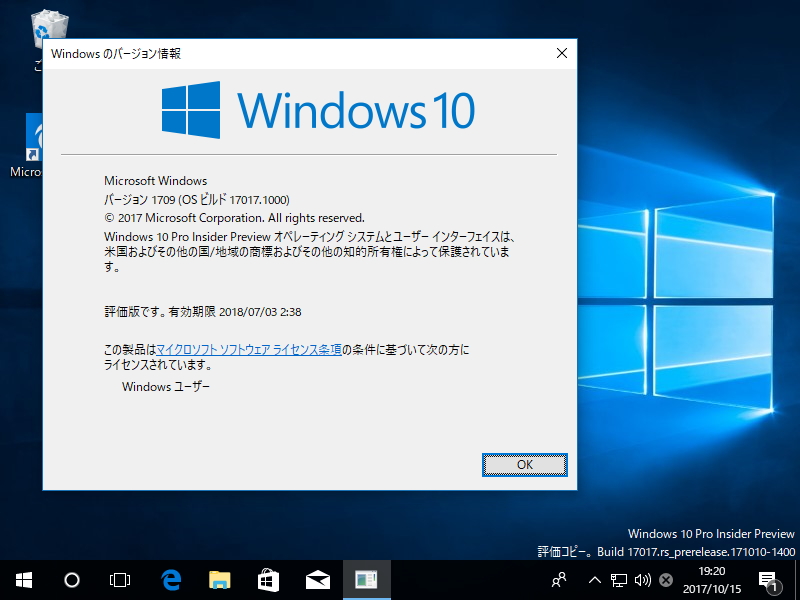Image resolution: width=800 pixels, height=600 pixels.
Task: Open Action Center with the notification badge
Action: (770, 580)
